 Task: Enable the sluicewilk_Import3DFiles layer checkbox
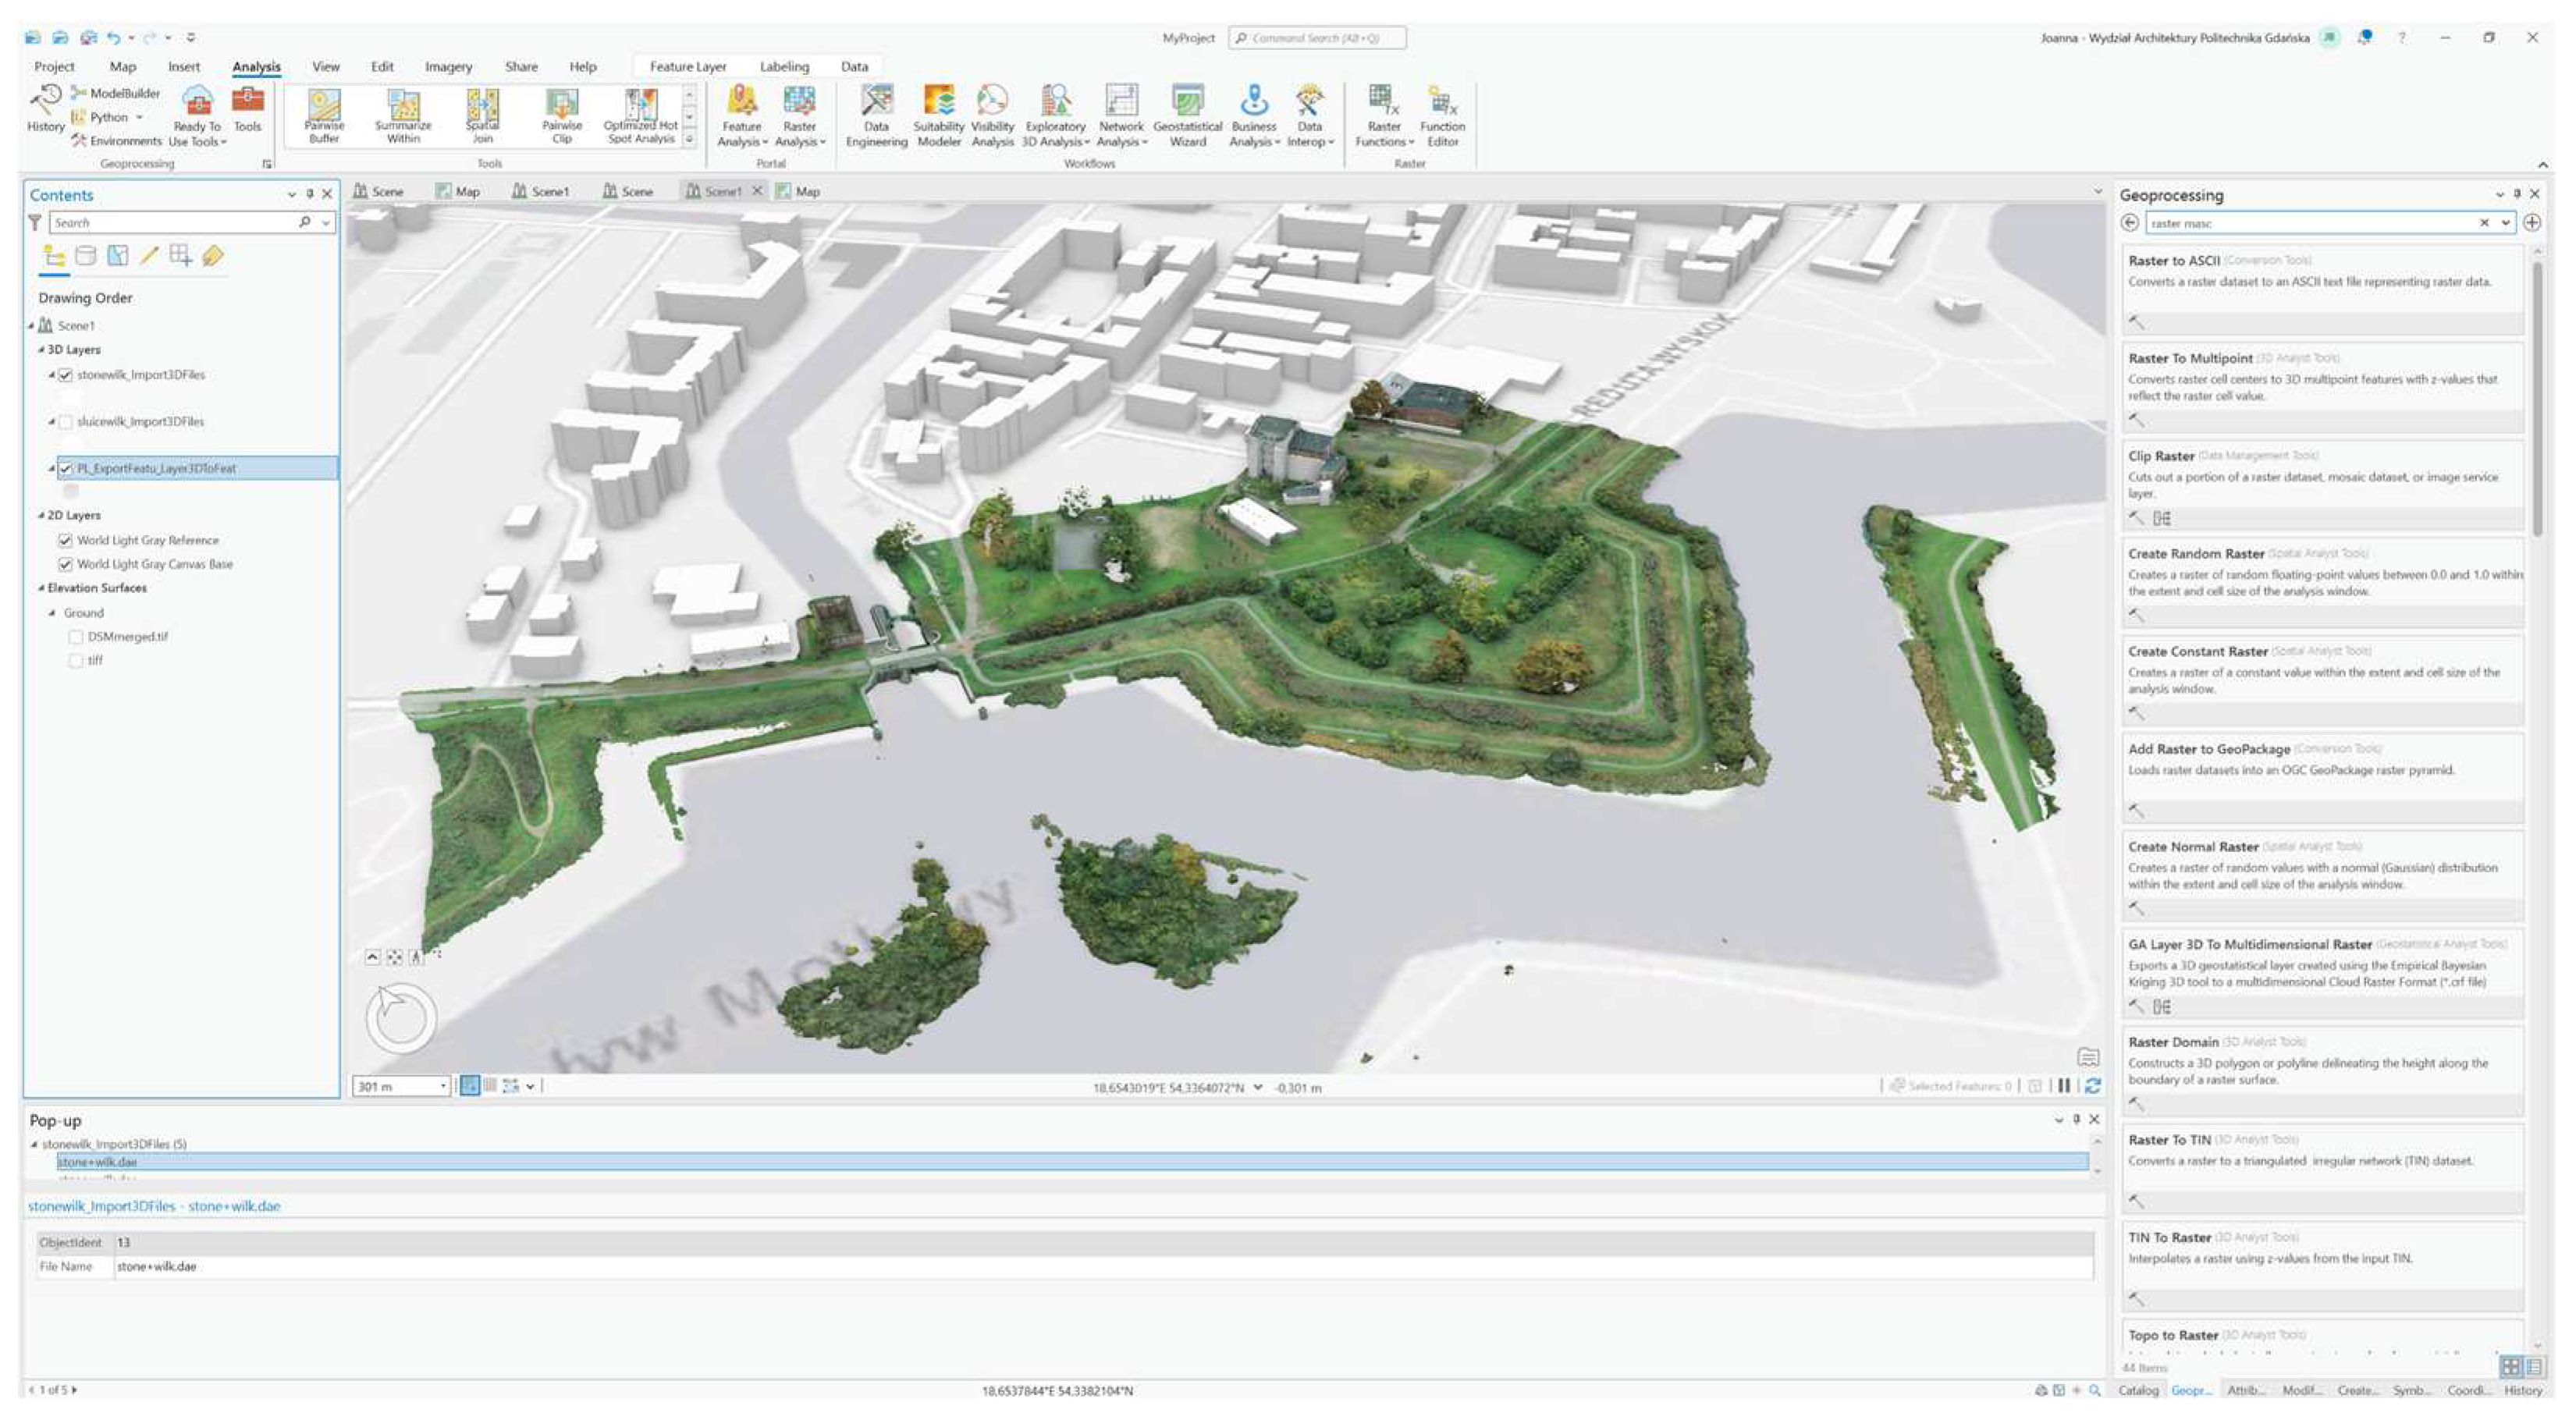[x=66, y=422]
